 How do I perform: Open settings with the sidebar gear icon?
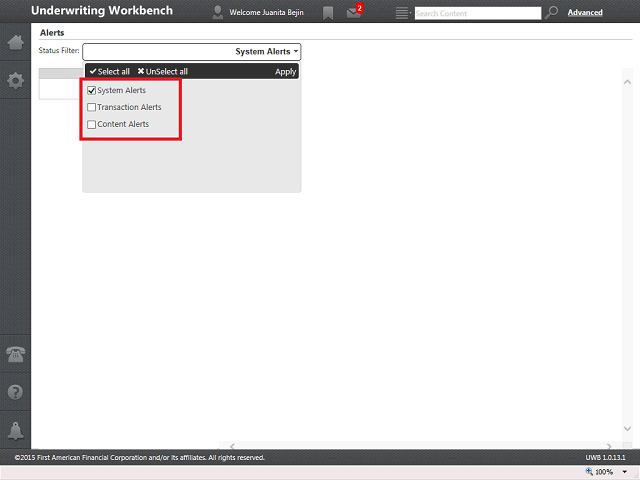coord(16,80)
